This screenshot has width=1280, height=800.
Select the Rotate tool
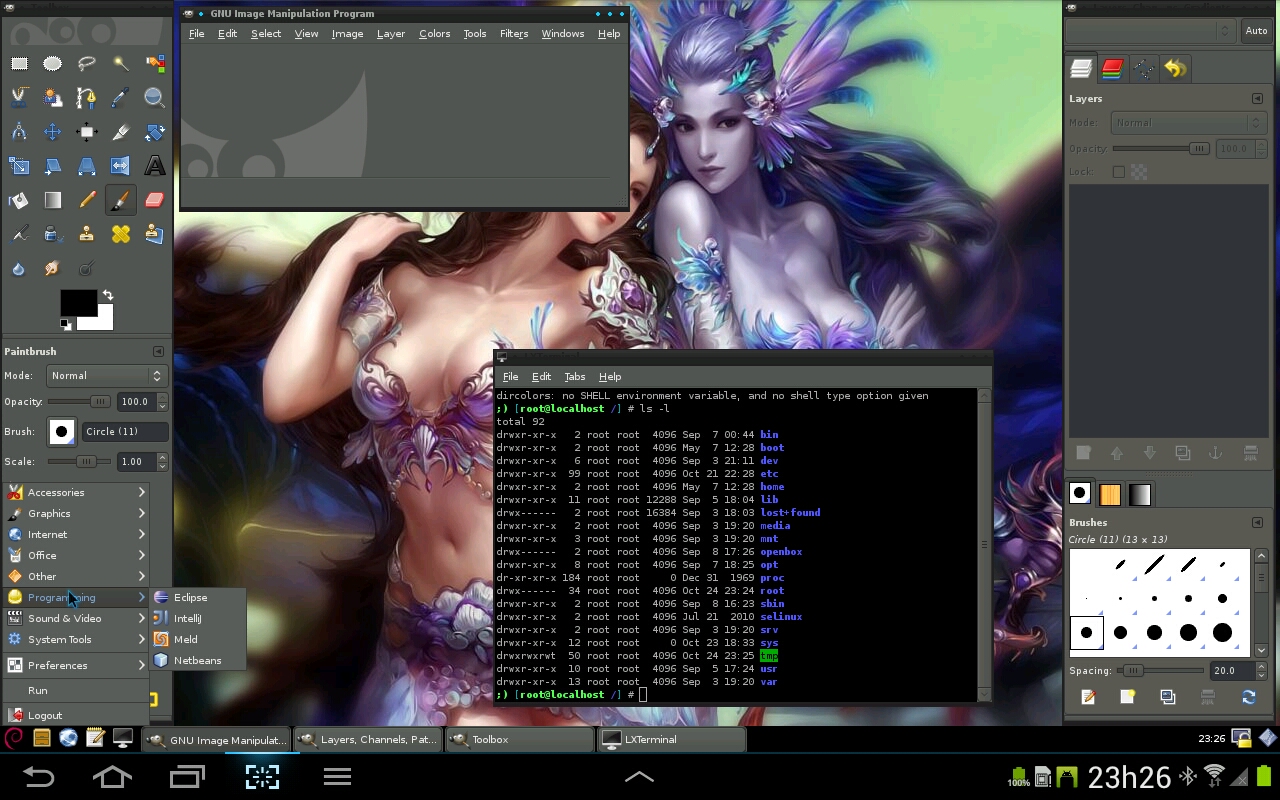pos(154,131)
